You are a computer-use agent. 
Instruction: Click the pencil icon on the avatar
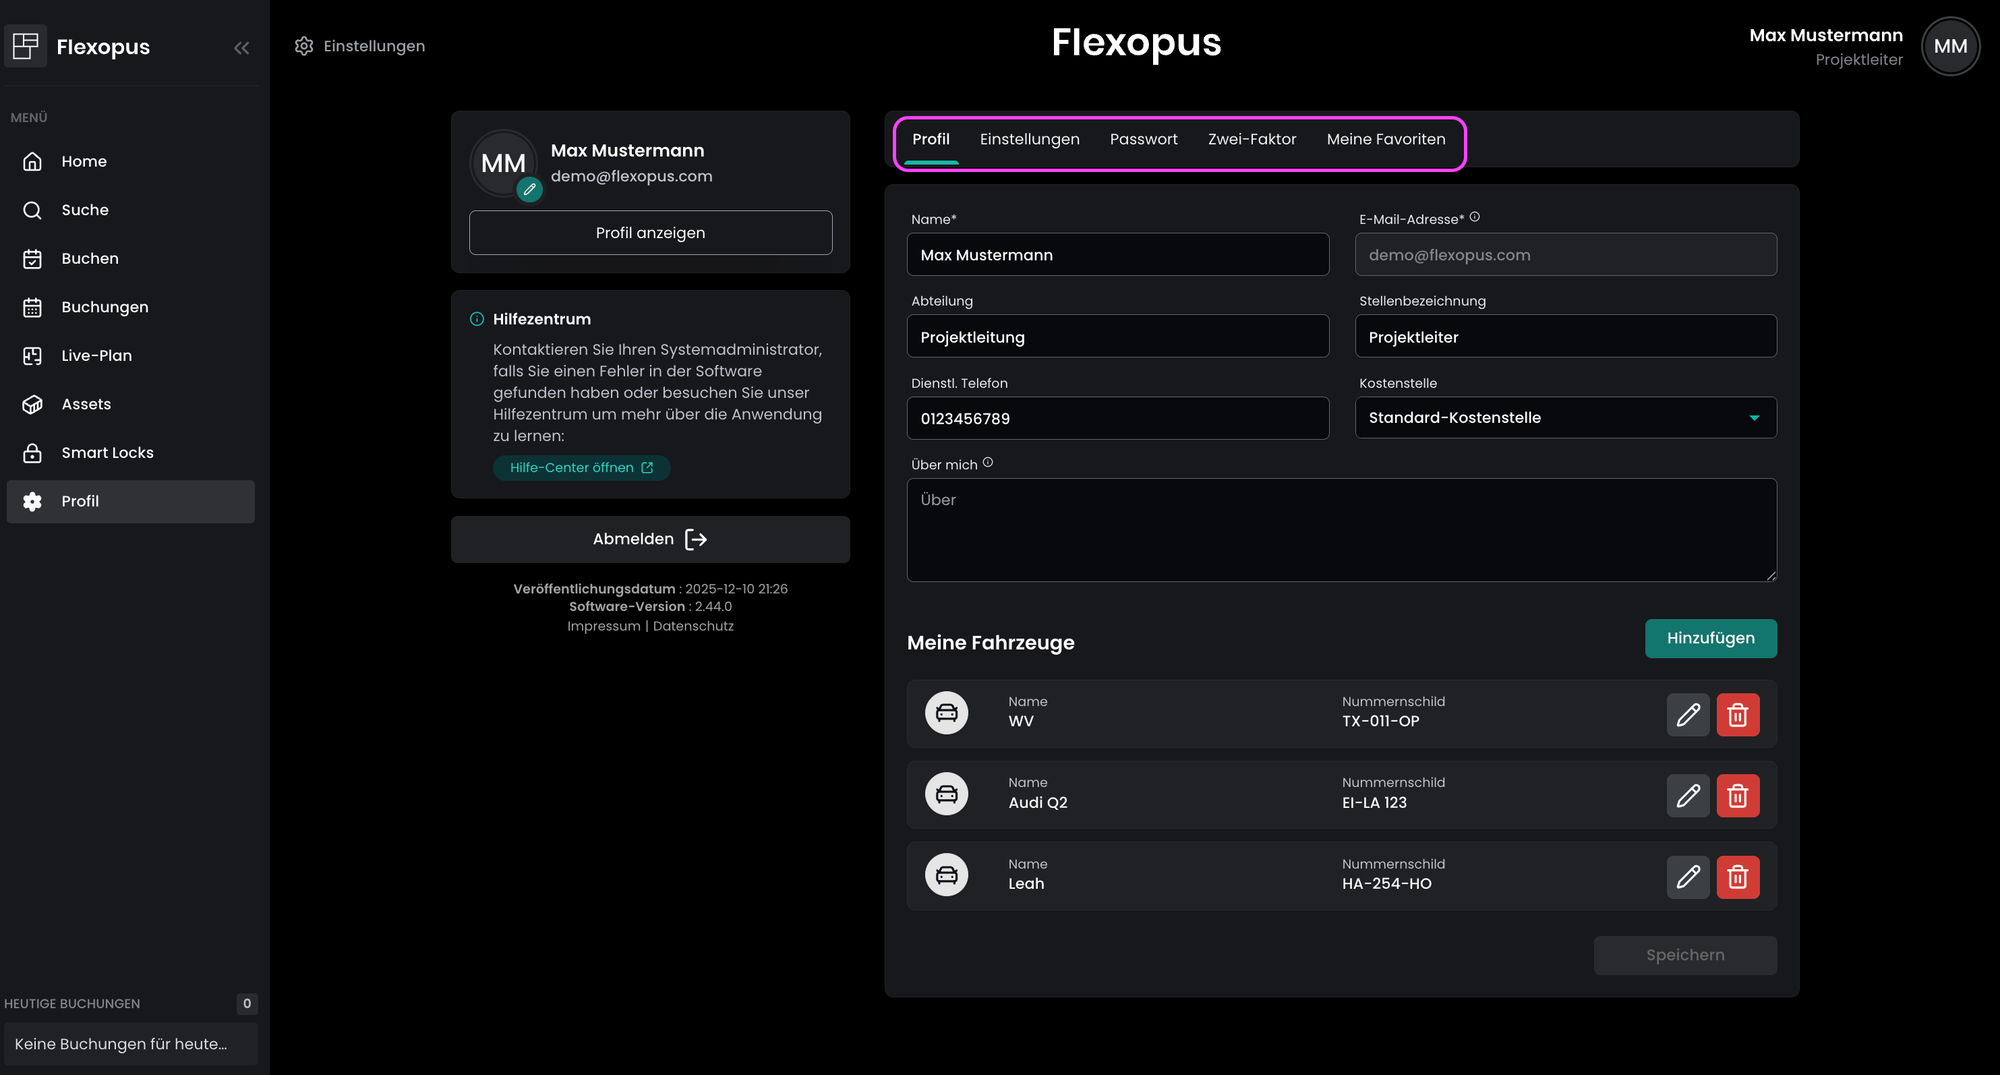pos(529,189)
